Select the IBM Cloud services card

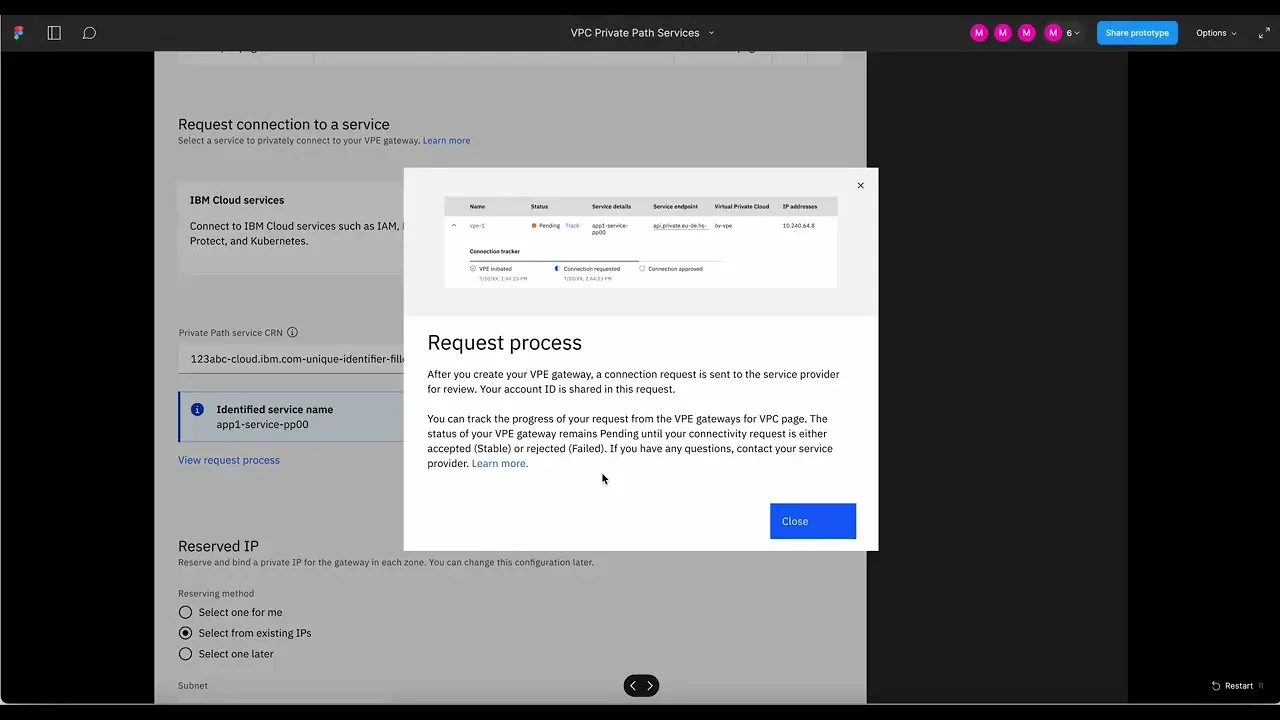291,227
